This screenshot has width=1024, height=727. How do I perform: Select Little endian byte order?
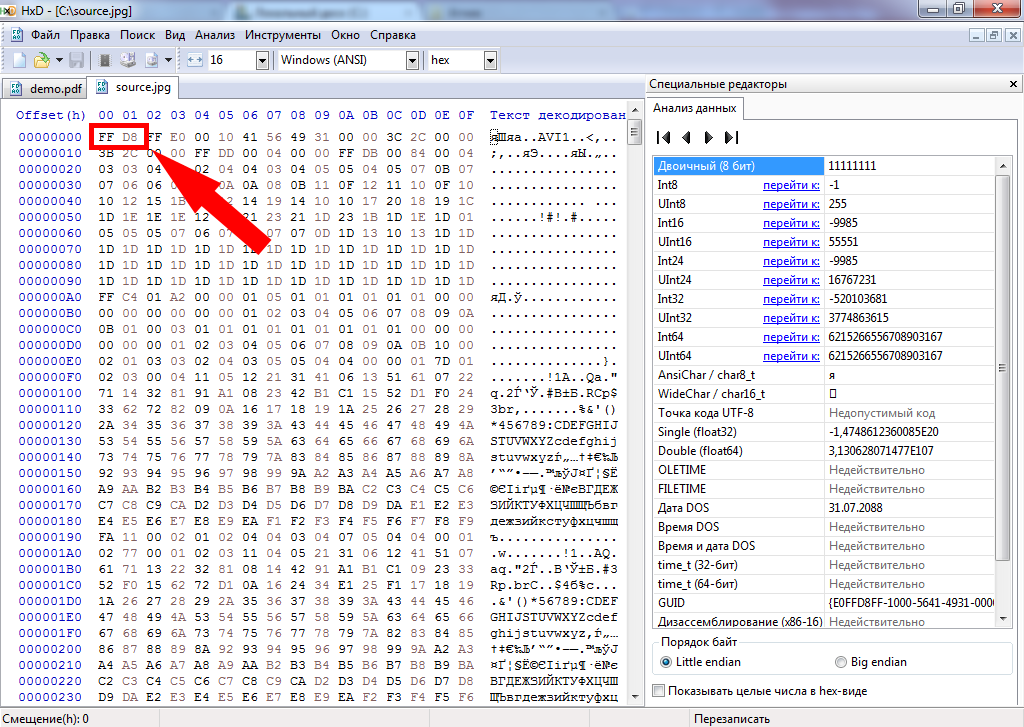667,662
